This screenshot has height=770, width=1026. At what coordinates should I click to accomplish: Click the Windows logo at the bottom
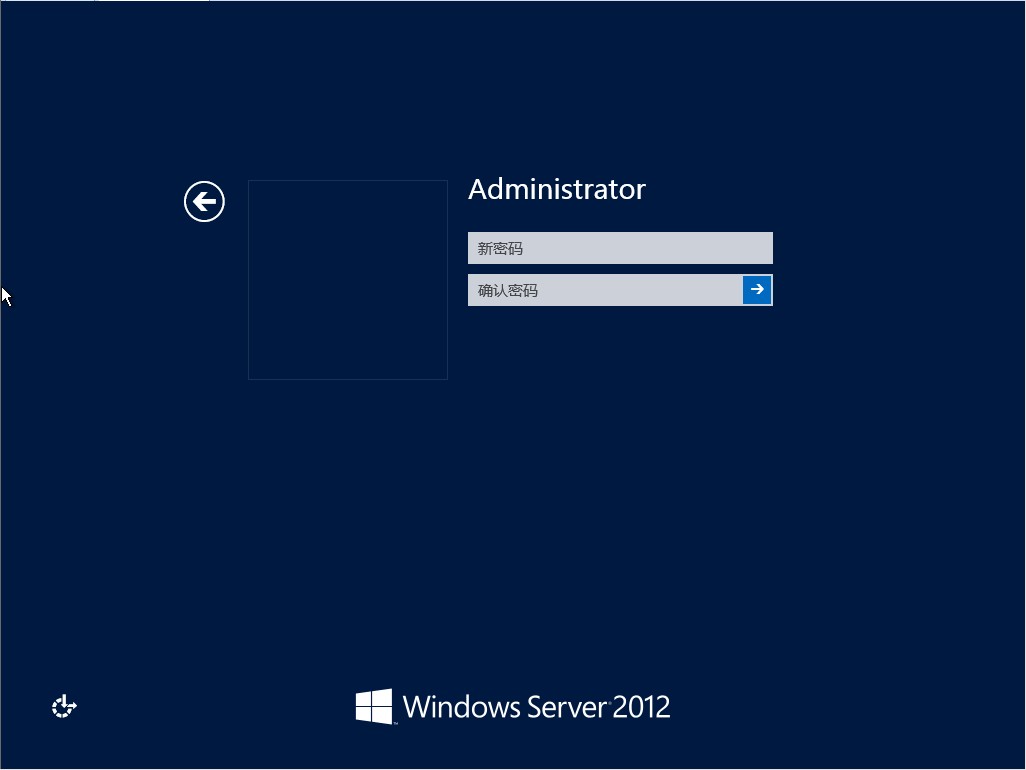374,707
